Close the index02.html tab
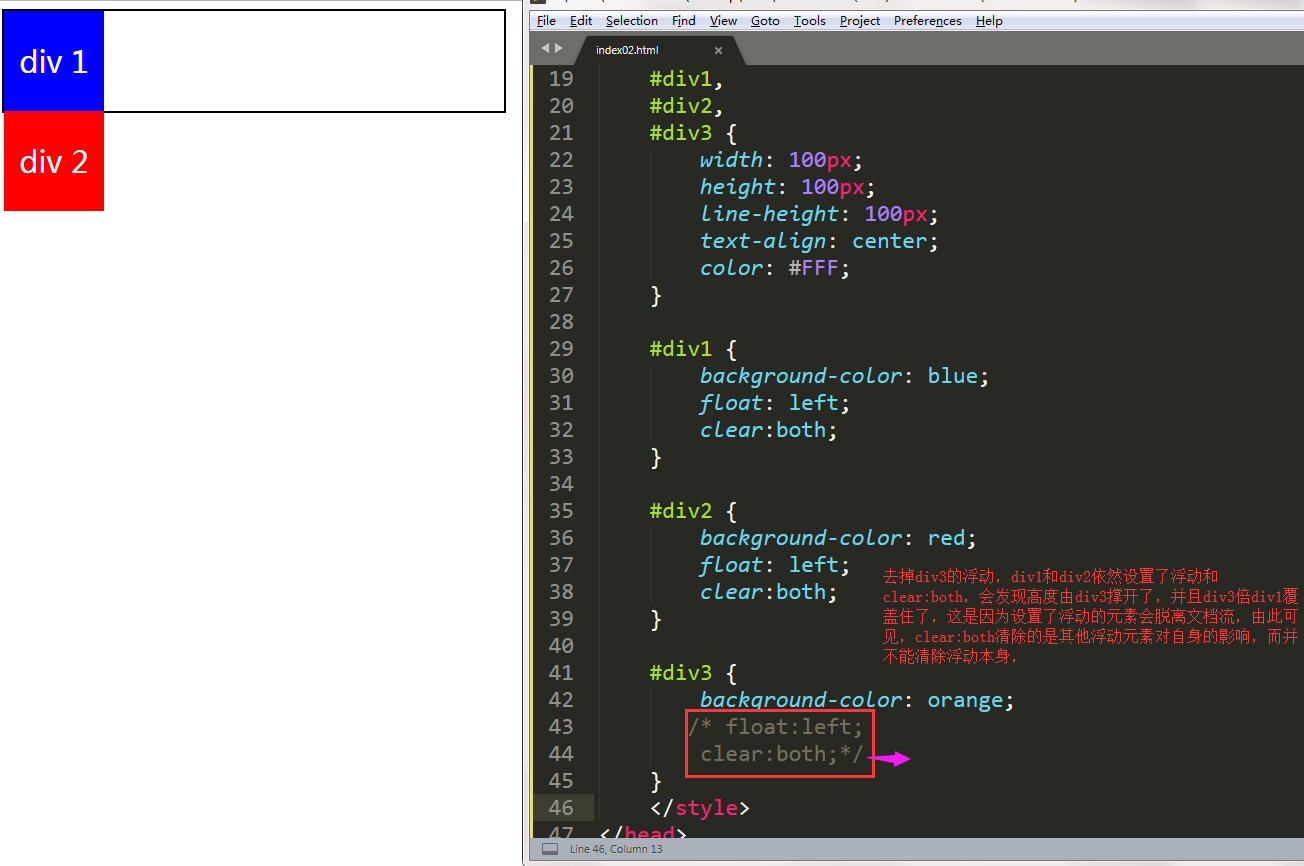The width and height of the screenshot is (1304, 866). 718,50
